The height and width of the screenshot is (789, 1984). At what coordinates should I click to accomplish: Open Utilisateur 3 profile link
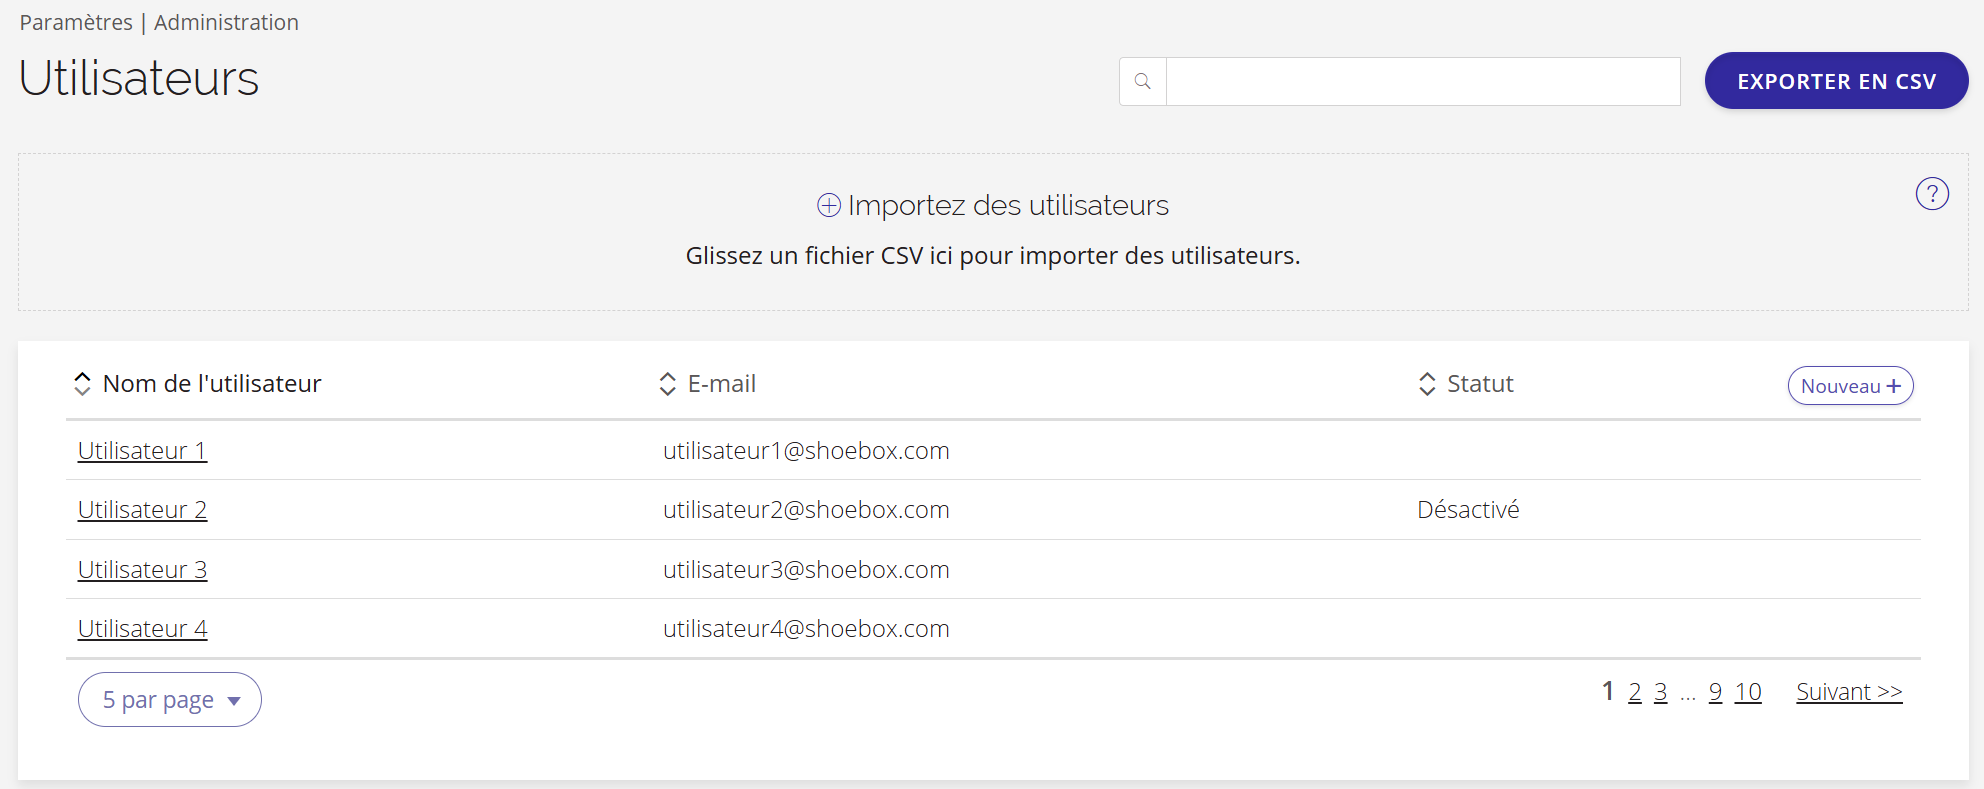tap(142, 570)
